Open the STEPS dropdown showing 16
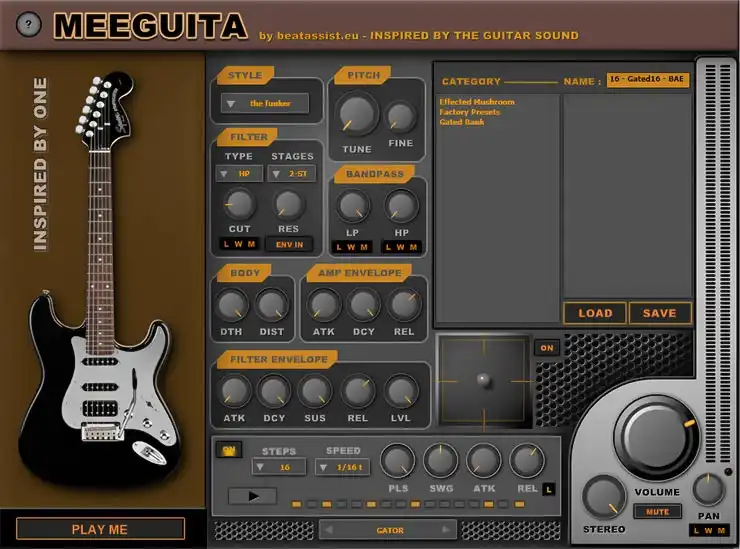This screenshot has height=549, width=740. click(279, 467)
